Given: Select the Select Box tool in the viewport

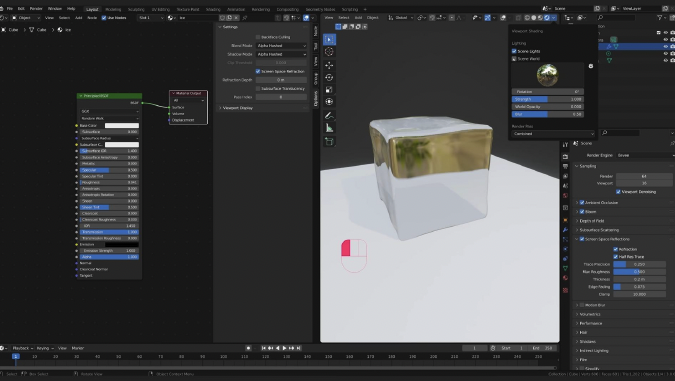Looking at the screenshot, I should pos(329,40).
